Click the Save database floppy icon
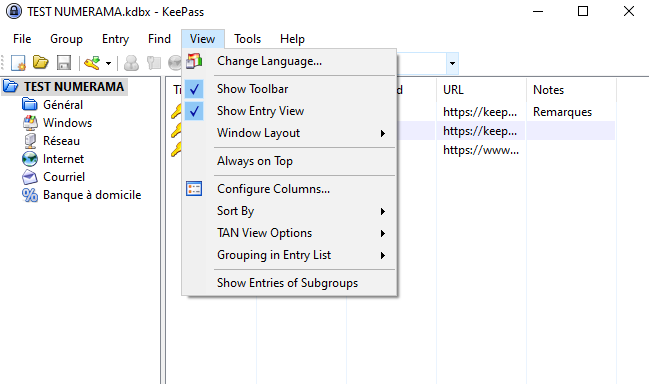Image resolution: width=649 pixels, height=384 pixels. [x=64, y=63]
